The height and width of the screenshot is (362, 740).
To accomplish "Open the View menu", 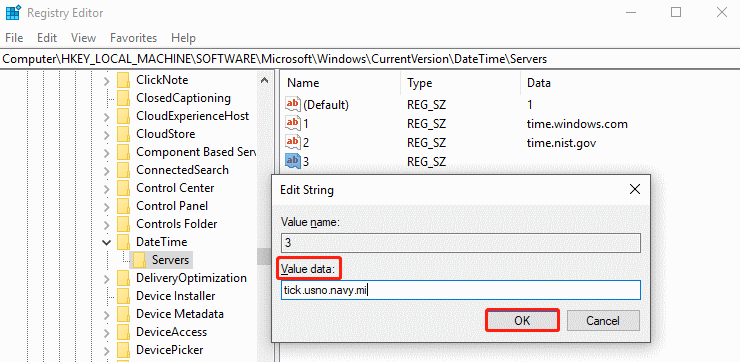I will coord(84,38).
